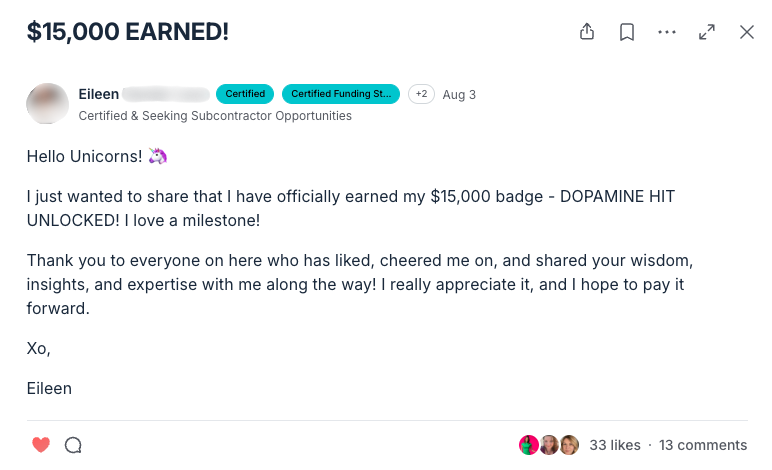The width and height of the screenshot is (772, 470).
Task: View the 13 comments
Action: click(703, 445)
